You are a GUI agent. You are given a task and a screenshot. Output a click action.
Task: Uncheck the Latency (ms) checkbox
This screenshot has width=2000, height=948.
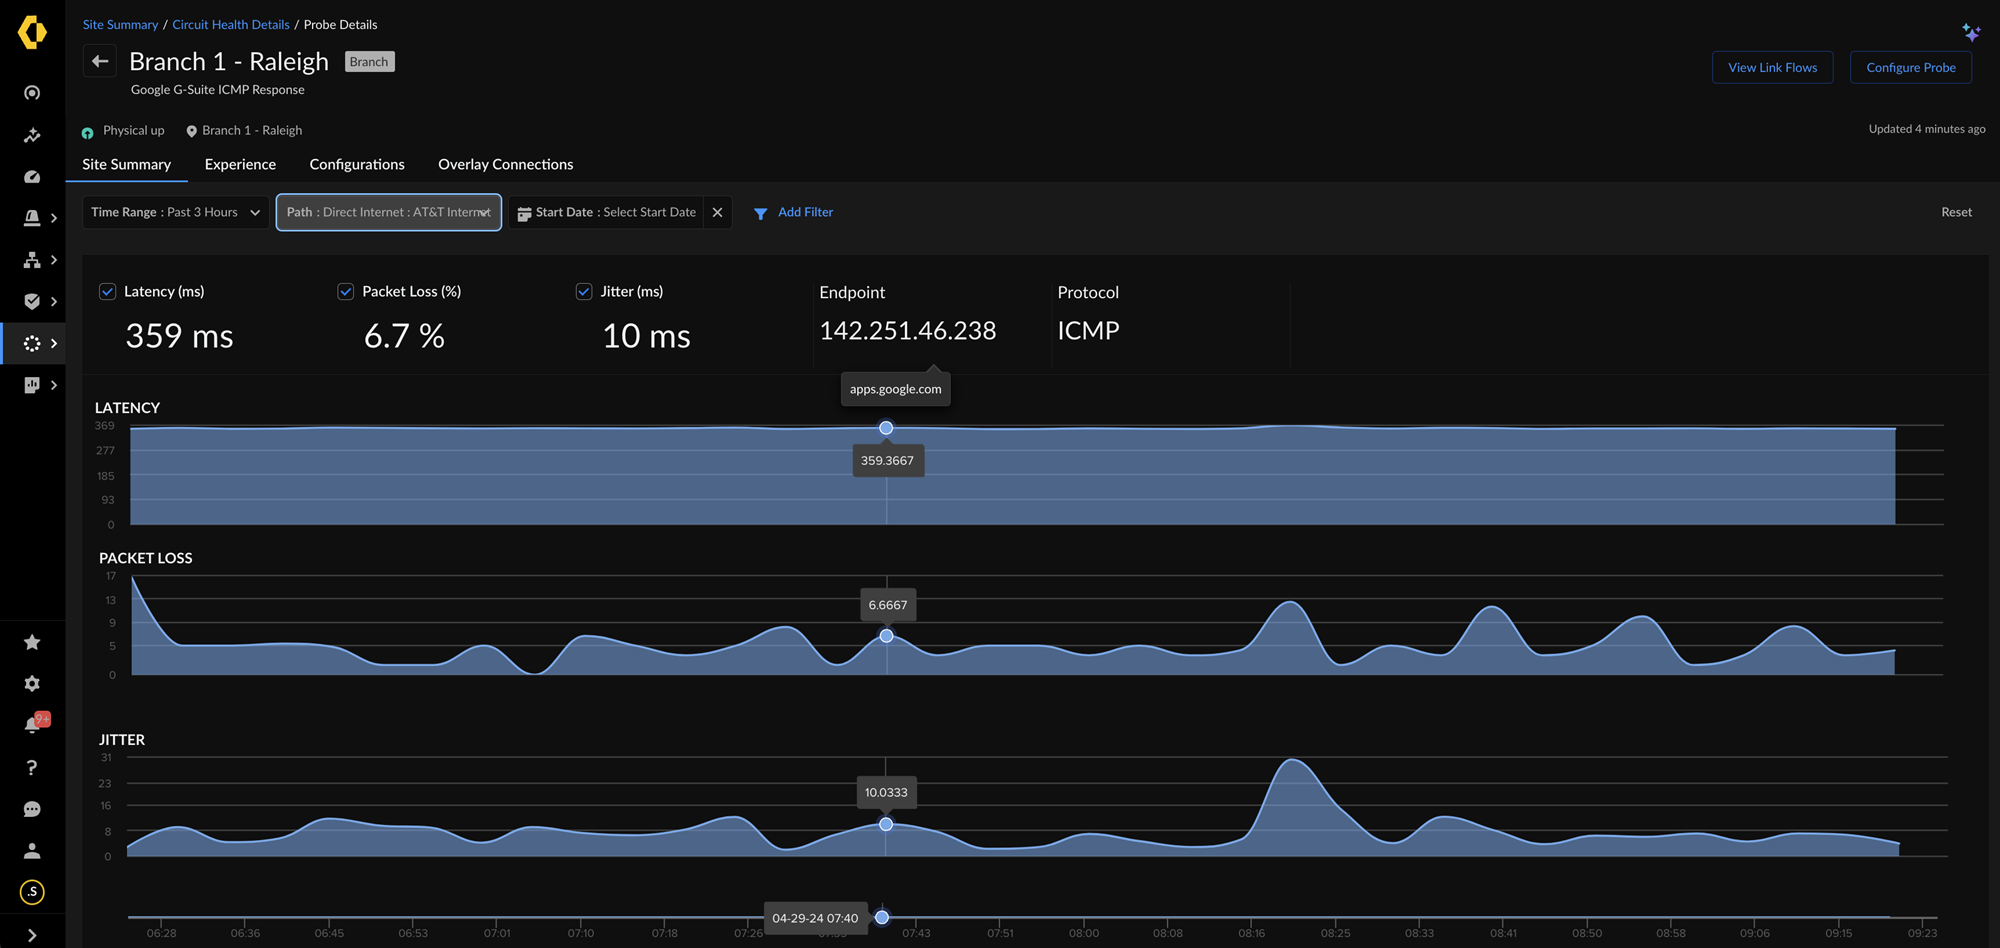[107, 292]
